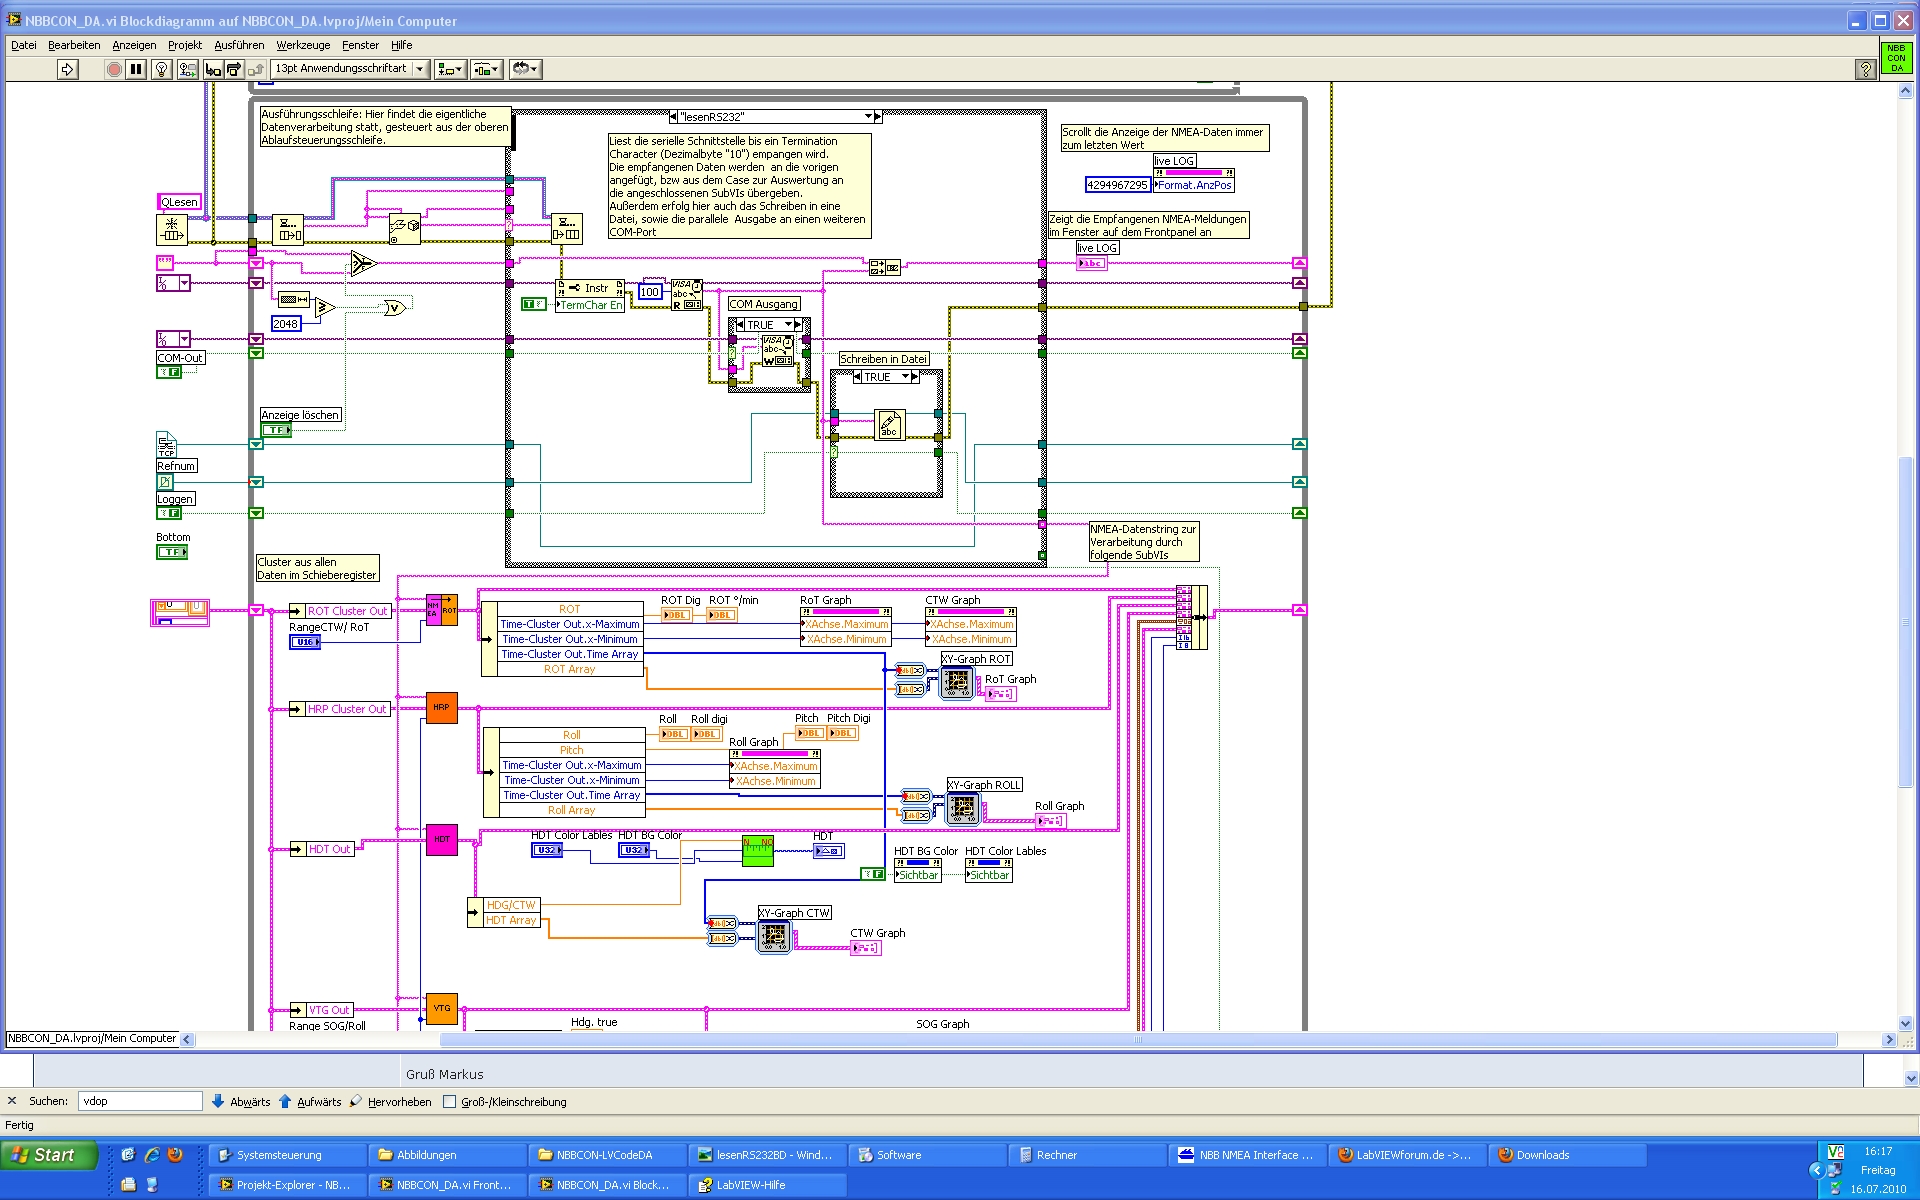Open the font selection dropdown
Screen dimensions: 1920x1200
pyautogui.click(x=420, y=69)
